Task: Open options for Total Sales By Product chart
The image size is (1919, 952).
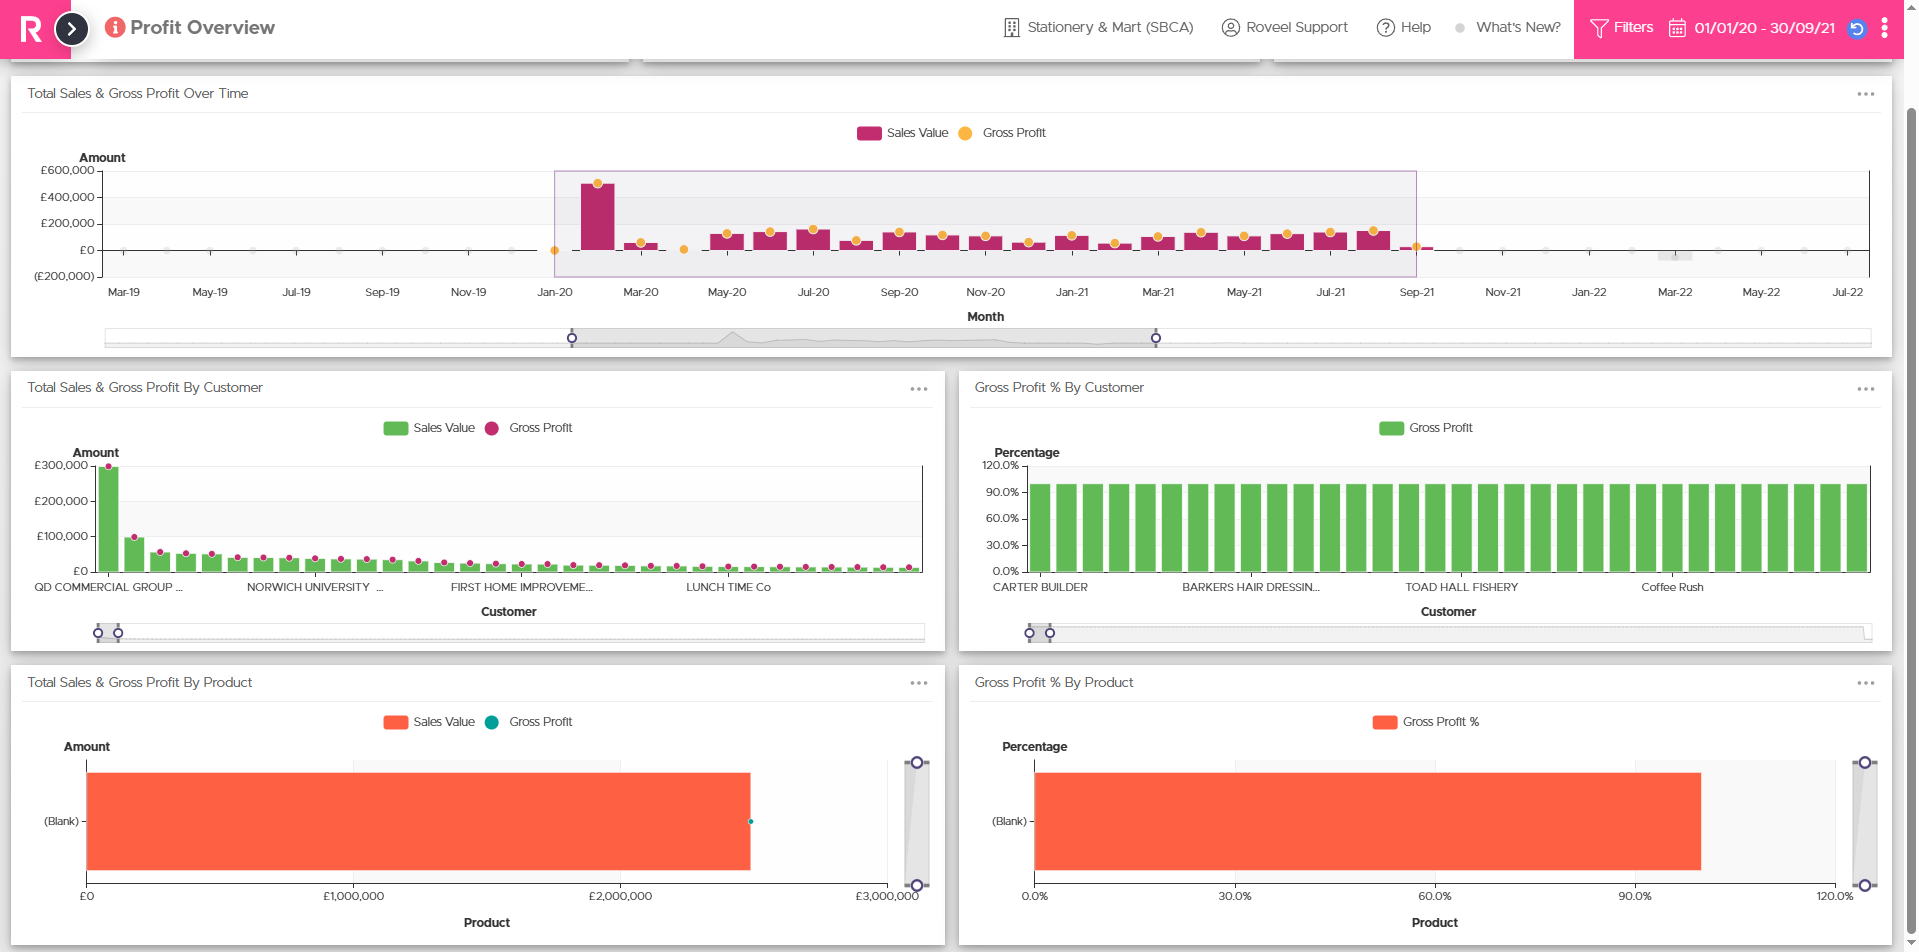Action: click(x=919, y=683)
